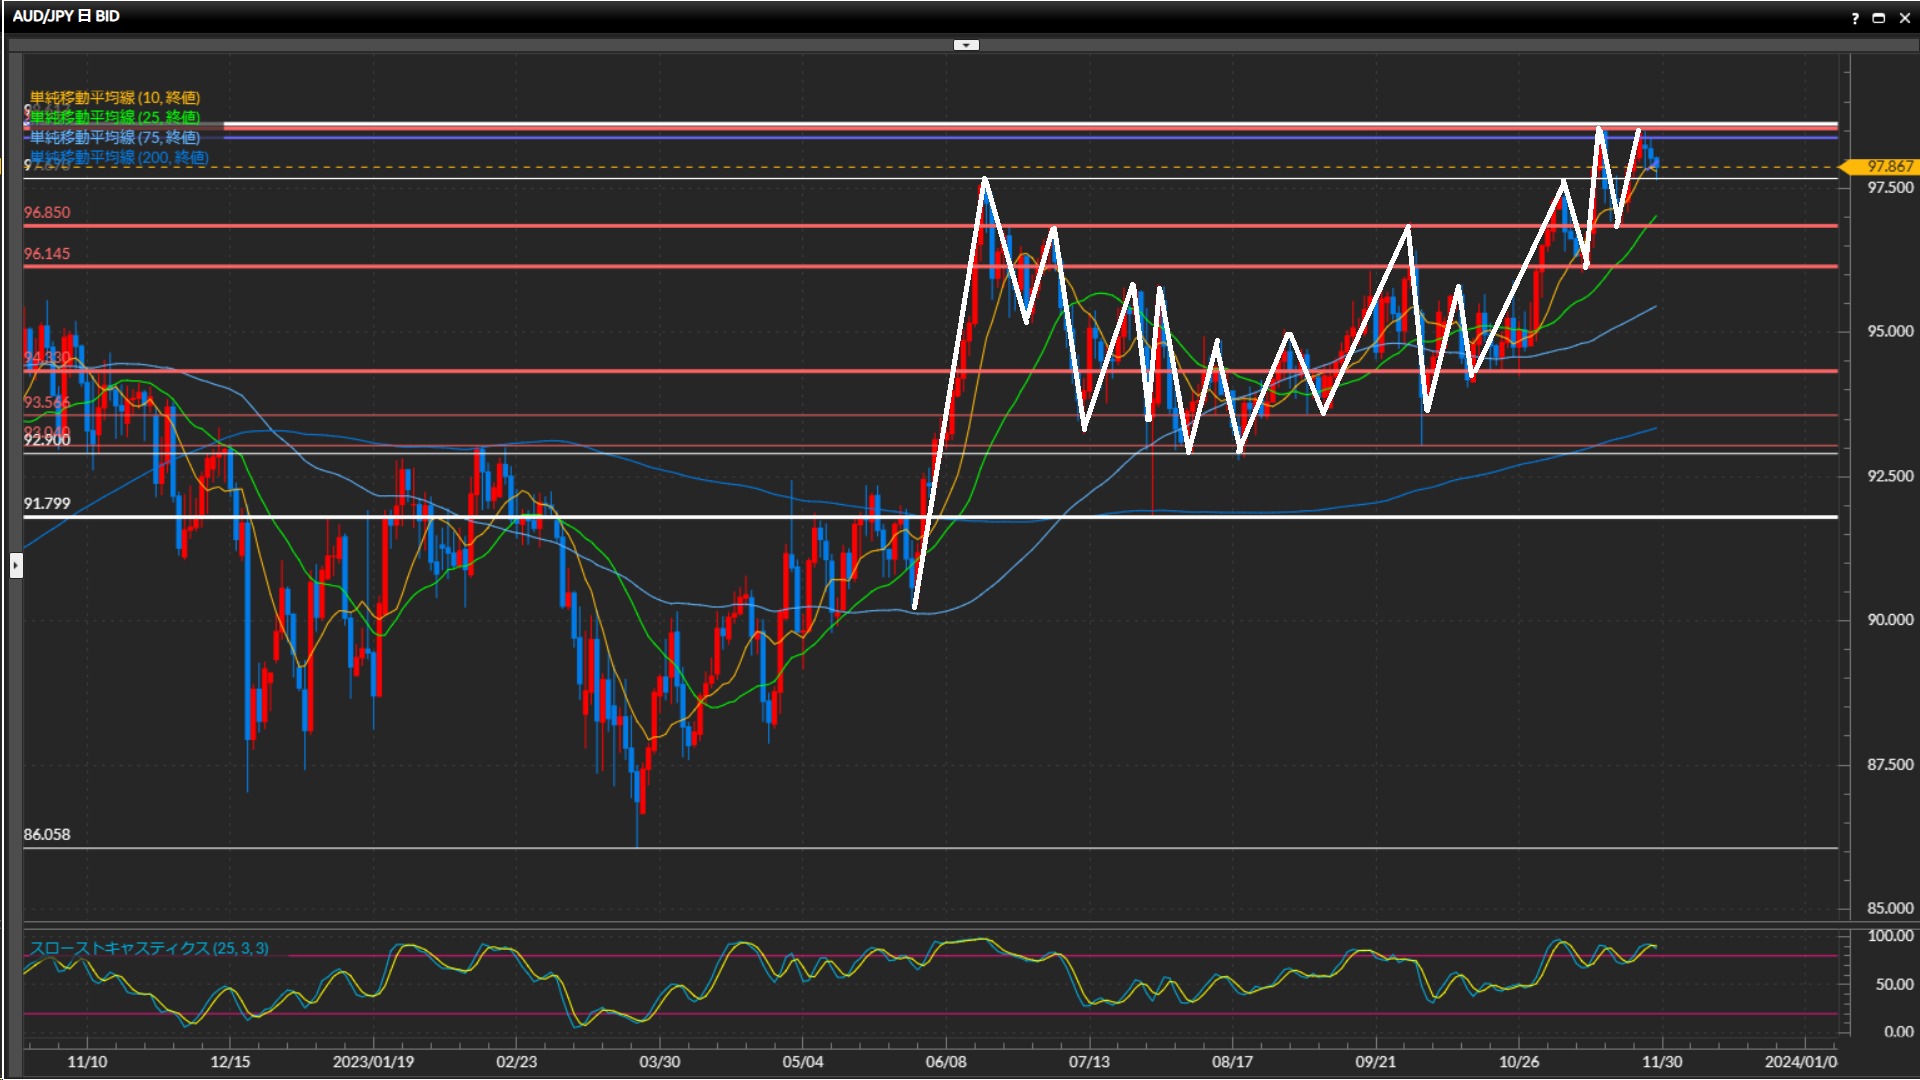Select the 96.145 horizontal line label
1920x1080 pixels.
pyautogui.click(x=47, y=254)
